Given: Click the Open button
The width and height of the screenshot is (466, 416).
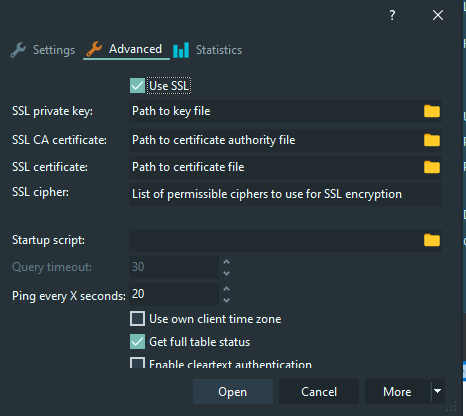Looking at the screenshot, I should click(x=233, y=392).
